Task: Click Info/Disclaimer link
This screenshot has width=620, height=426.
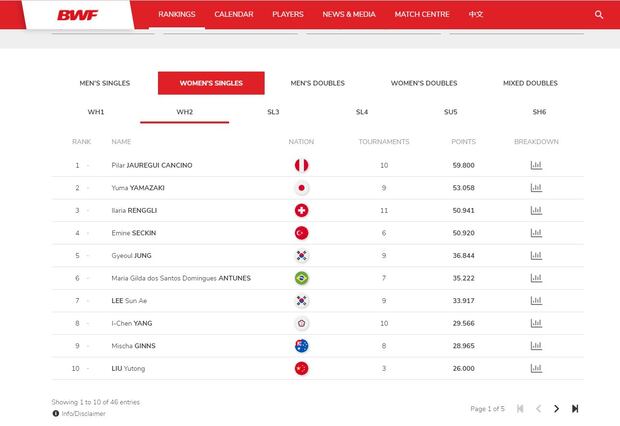Action: 82,411
